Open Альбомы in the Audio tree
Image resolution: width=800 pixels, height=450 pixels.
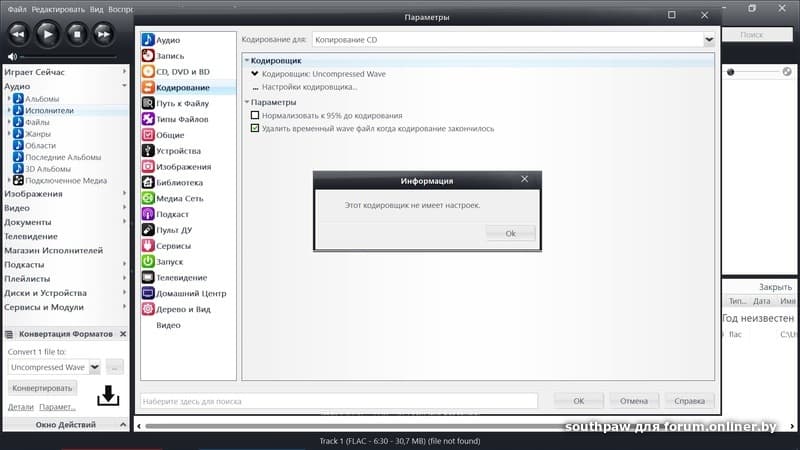pyautogui.click(x=42, y=98)
